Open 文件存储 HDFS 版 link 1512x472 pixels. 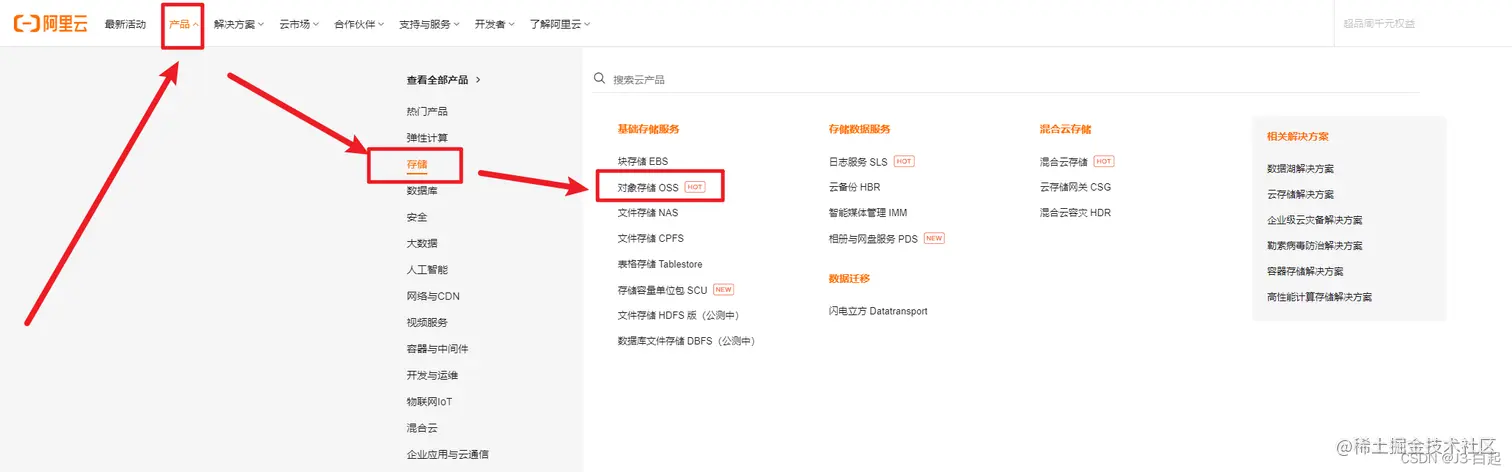click(x=678, y=315)
